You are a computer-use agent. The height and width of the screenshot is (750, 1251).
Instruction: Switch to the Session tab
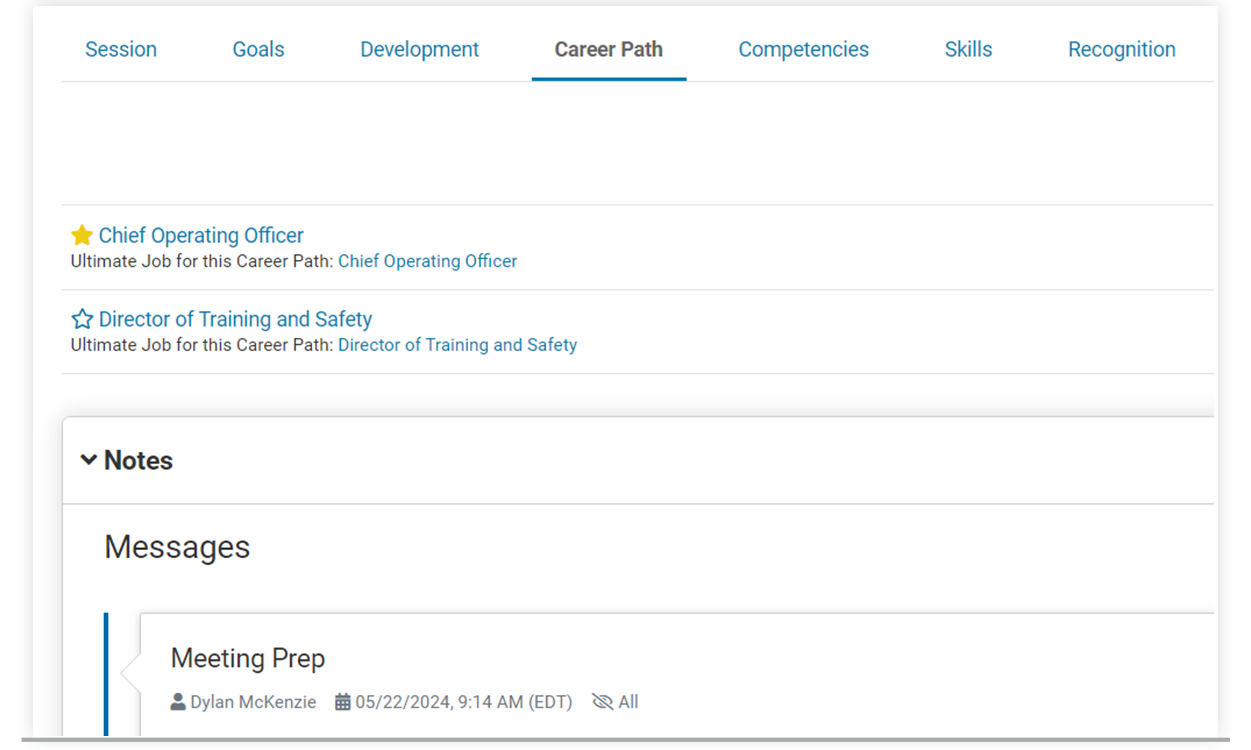click(x=120, y=48)
